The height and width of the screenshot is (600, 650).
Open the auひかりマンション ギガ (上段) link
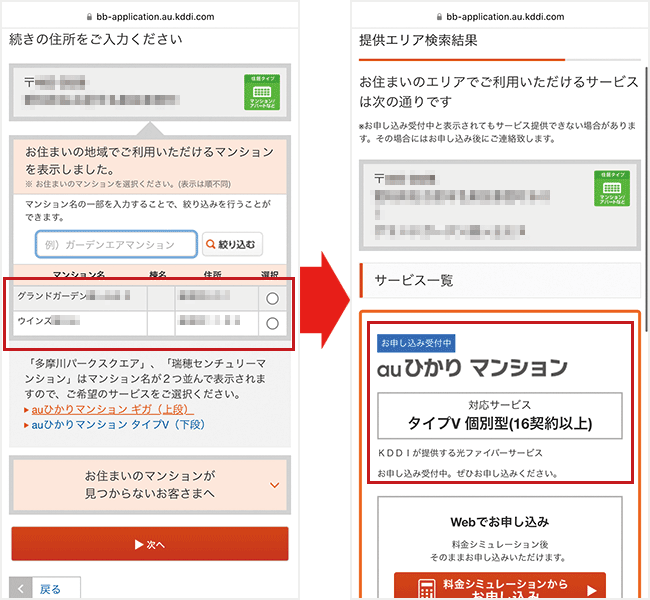click(112, 409)
